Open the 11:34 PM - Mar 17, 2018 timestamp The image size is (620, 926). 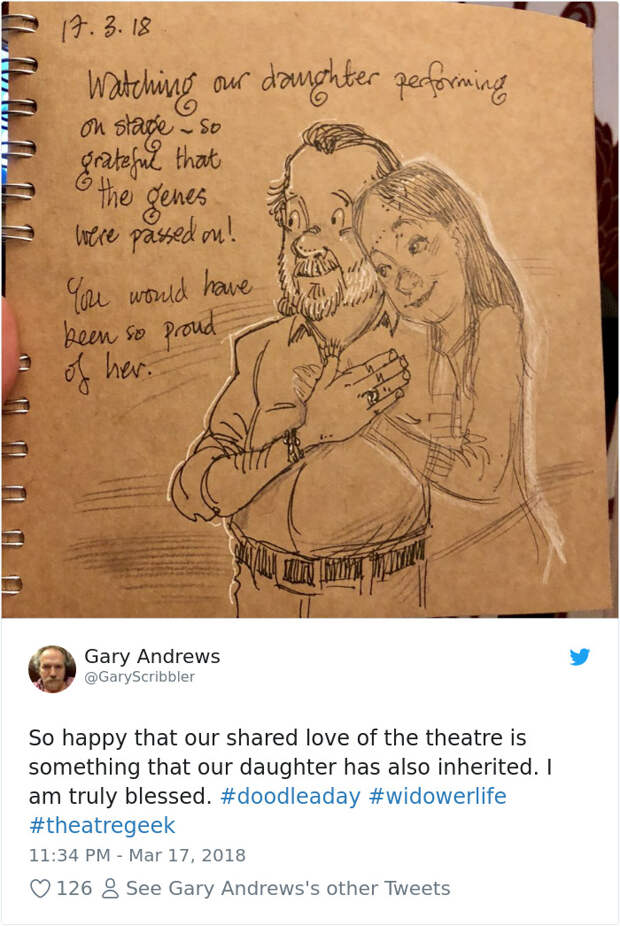coord(137,855)
